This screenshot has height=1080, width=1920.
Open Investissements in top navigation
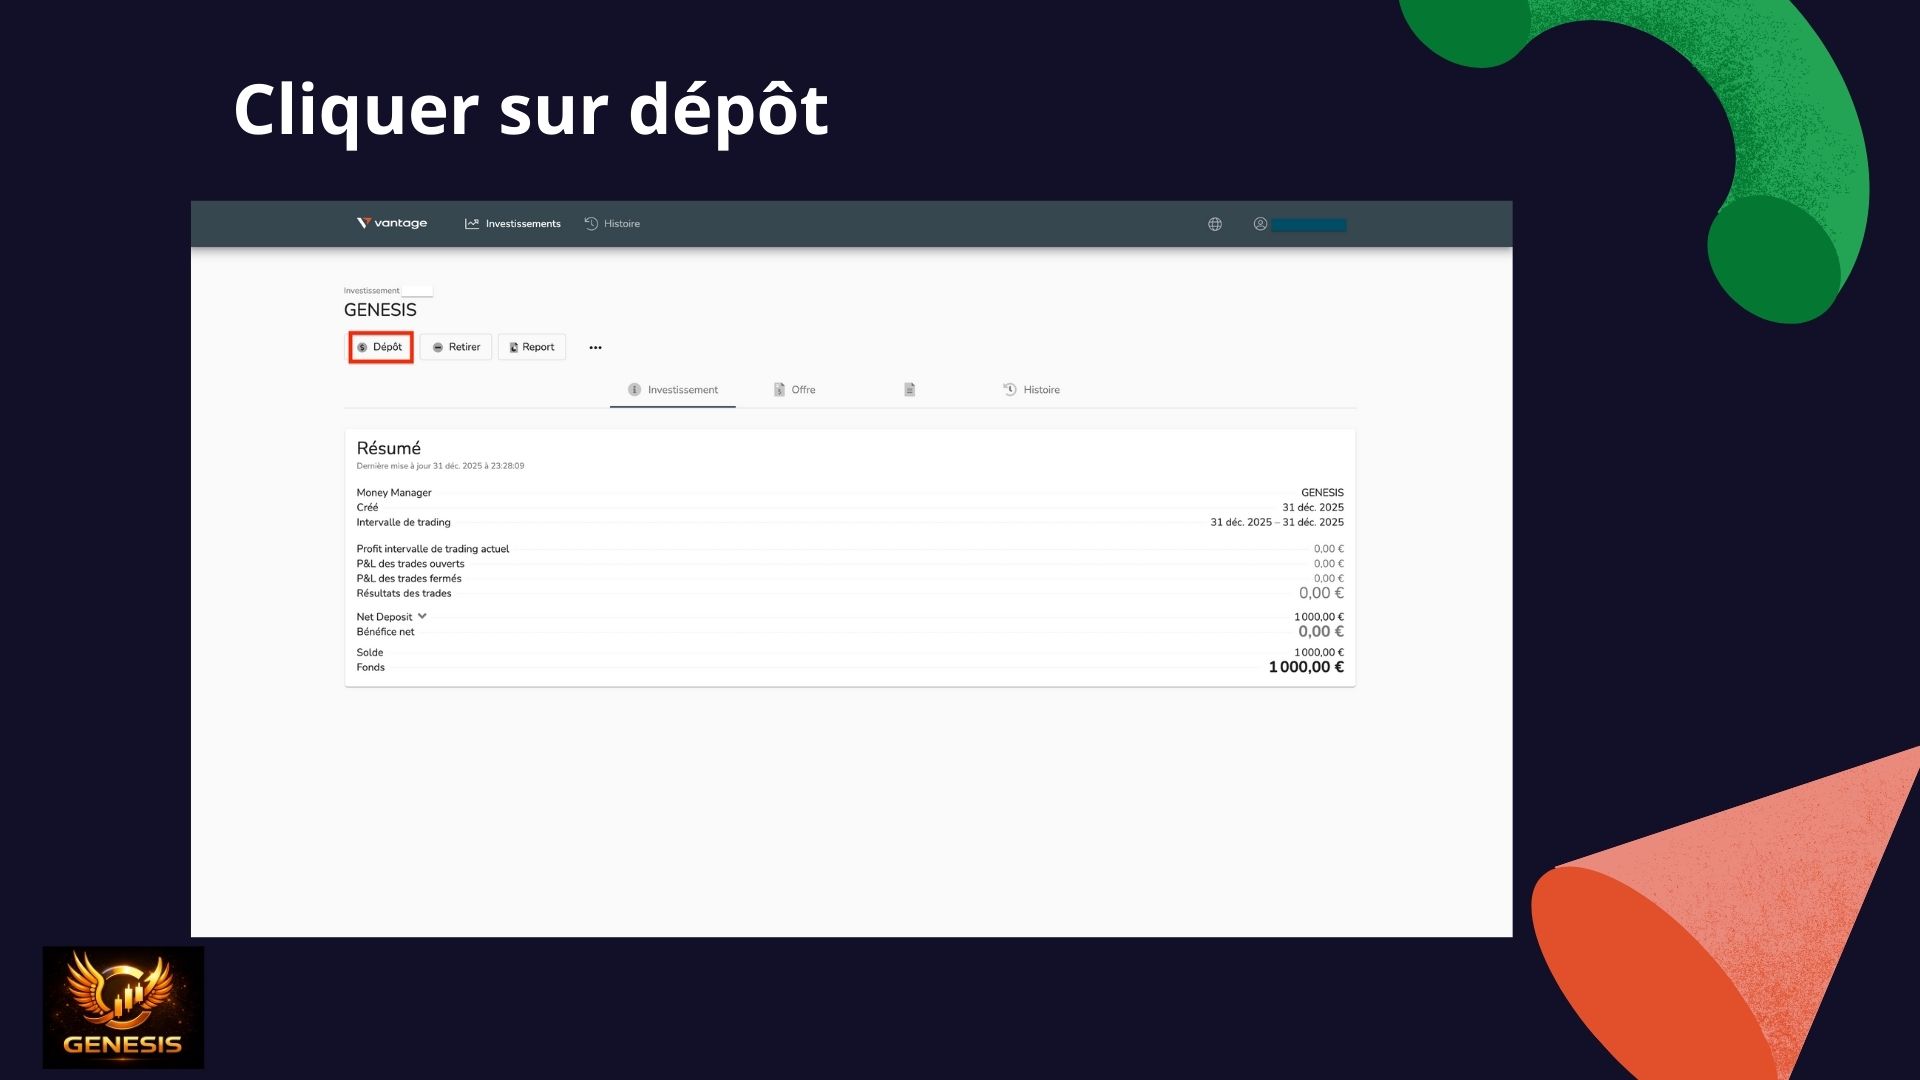[522, 224]
